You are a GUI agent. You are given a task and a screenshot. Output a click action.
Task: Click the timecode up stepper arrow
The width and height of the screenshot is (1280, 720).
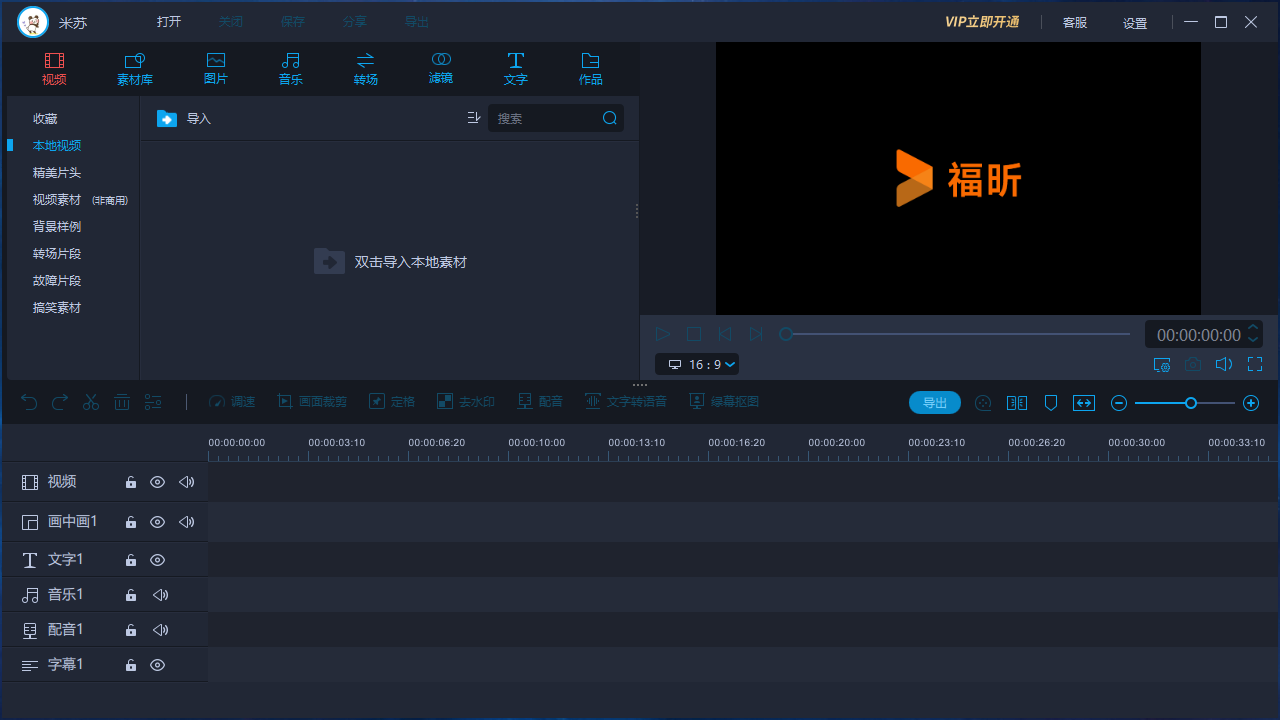(1252, 328)
